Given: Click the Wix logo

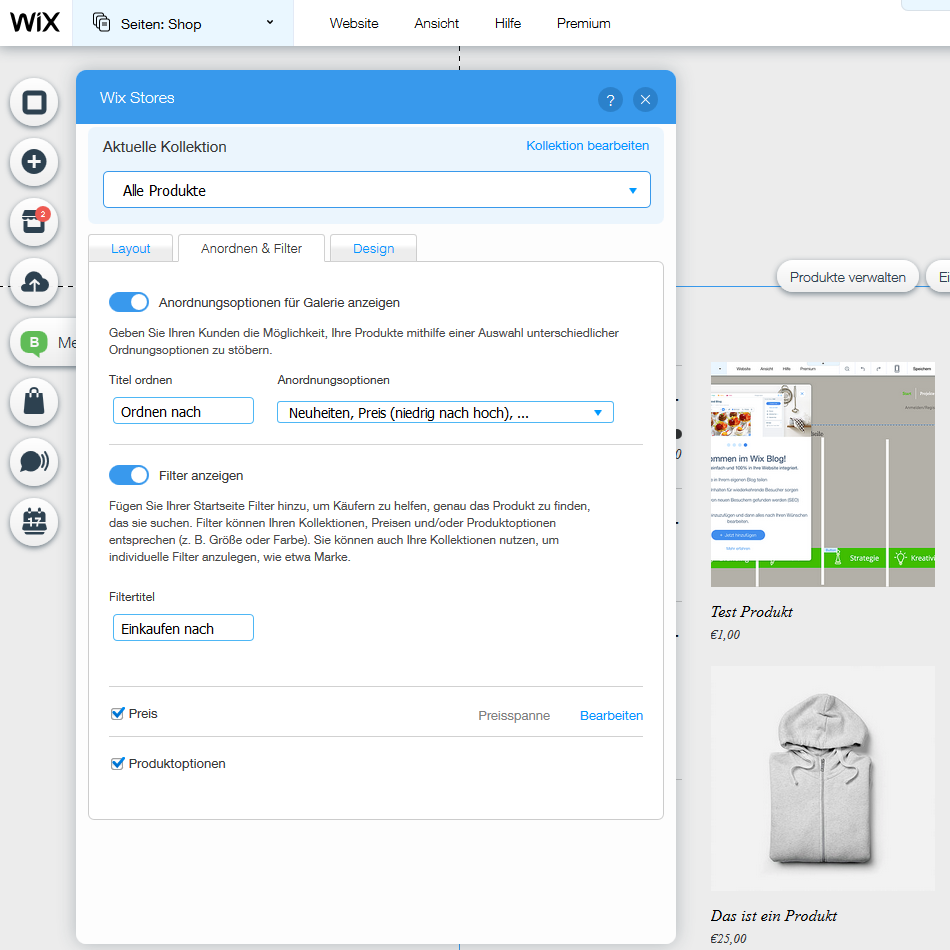Looking at the screenshot, I should pos(35,22).
